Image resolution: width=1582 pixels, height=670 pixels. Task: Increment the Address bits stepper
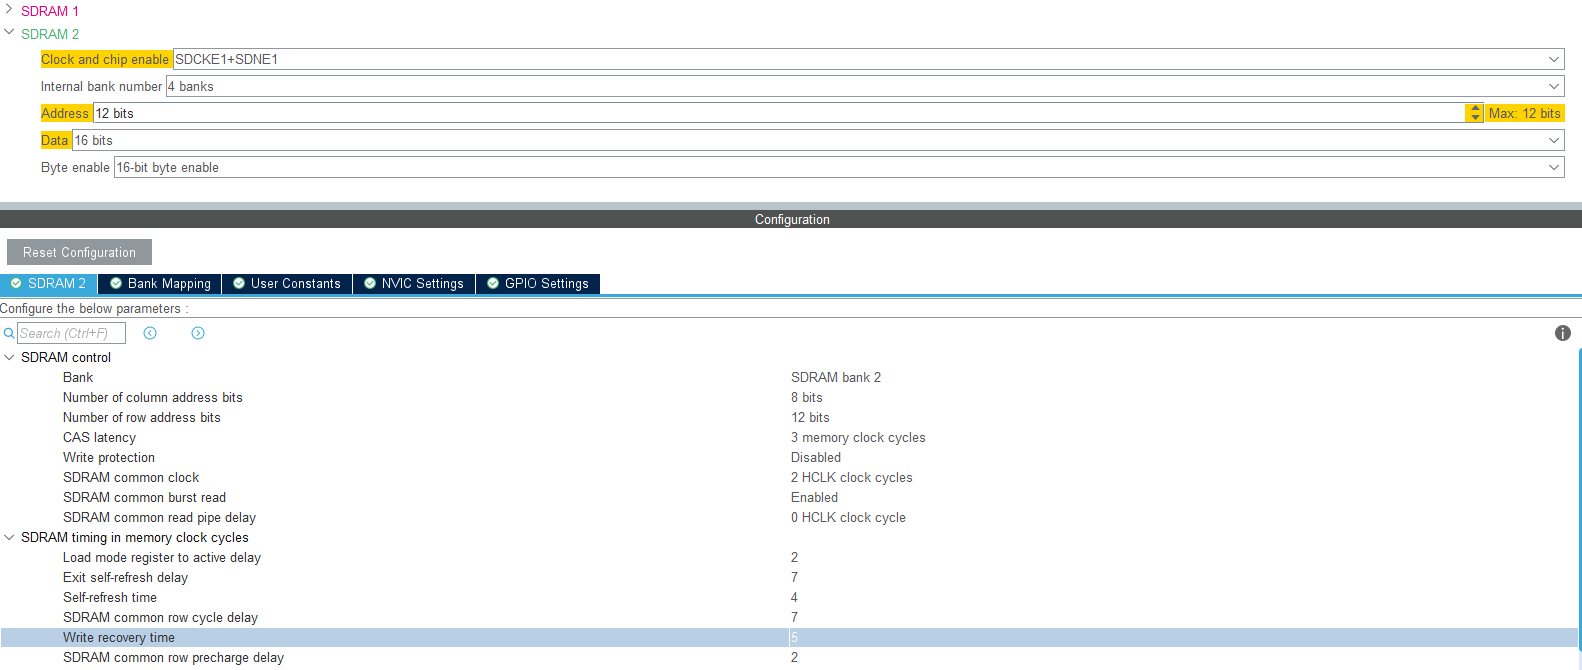pyautogui.click(x=1475, y=108)
